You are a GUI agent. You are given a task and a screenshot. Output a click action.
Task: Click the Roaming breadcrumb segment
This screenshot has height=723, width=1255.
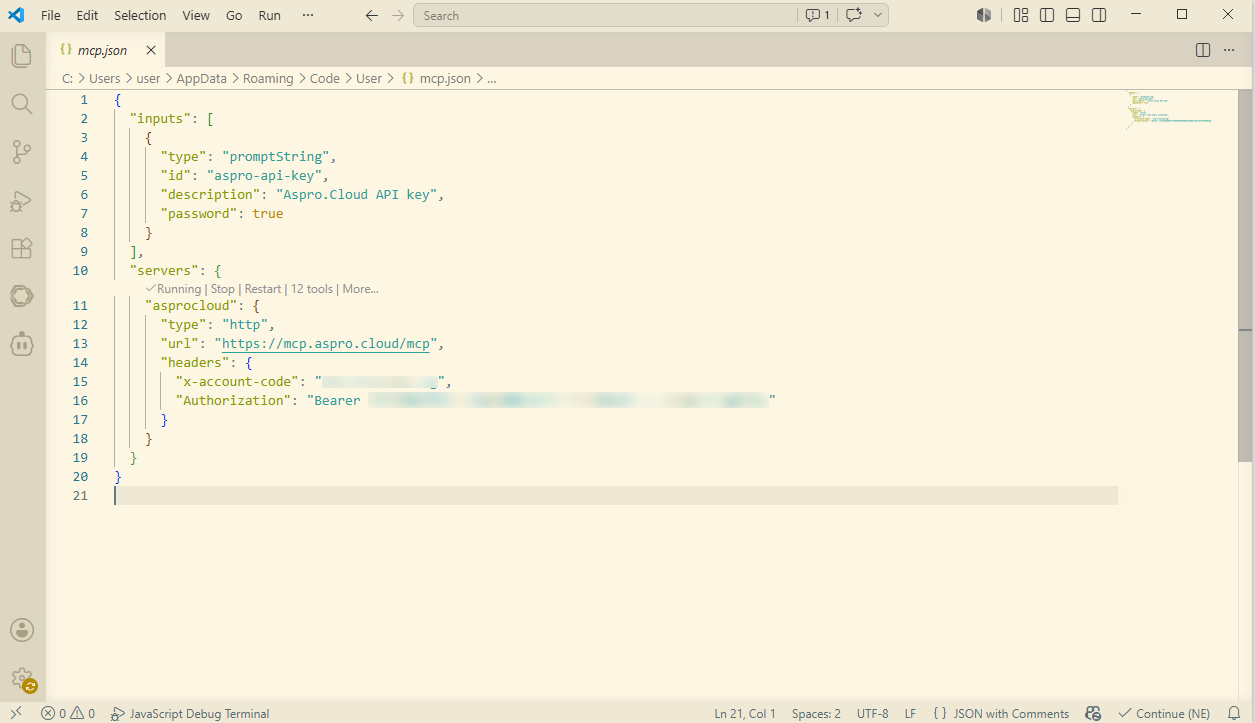coord(268,78)
